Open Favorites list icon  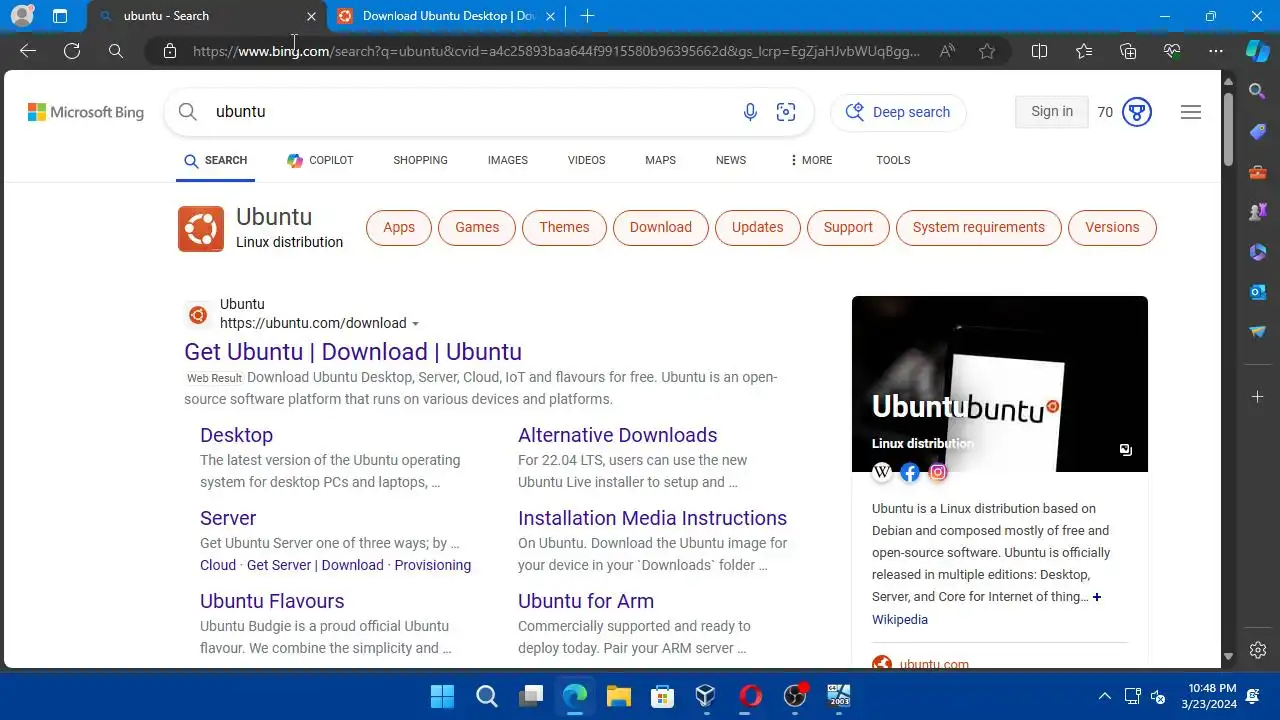[1084, 51]
